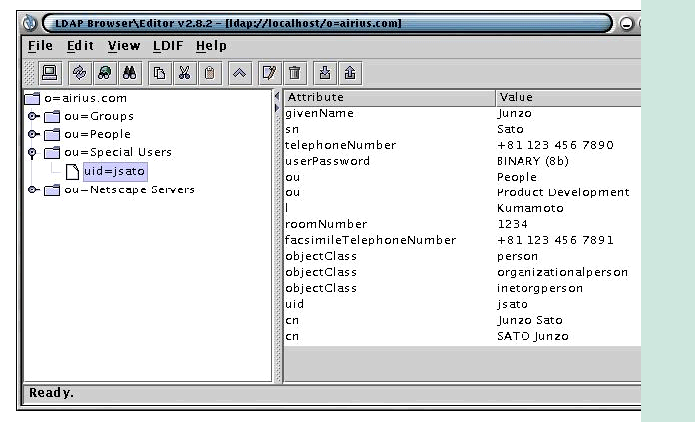The image size is (695, 422).
Task: Click the Import LDIF download icon
Action: tap(325, 73)
